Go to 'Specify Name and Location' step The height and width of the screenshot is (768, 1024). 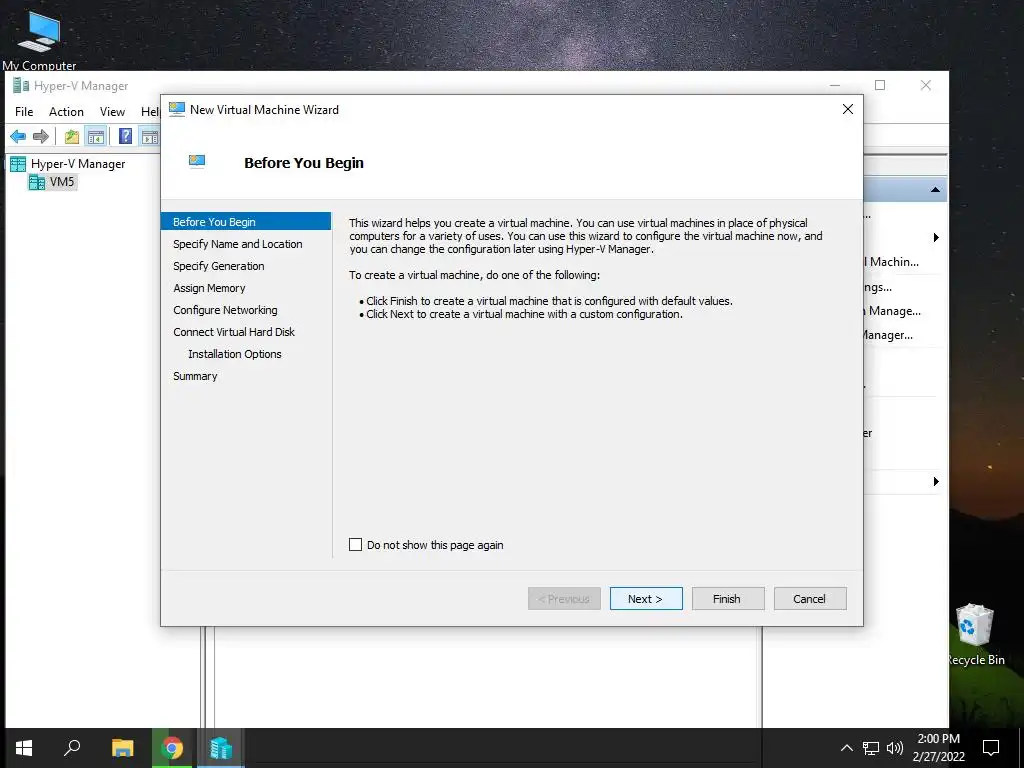coord(238,244)
